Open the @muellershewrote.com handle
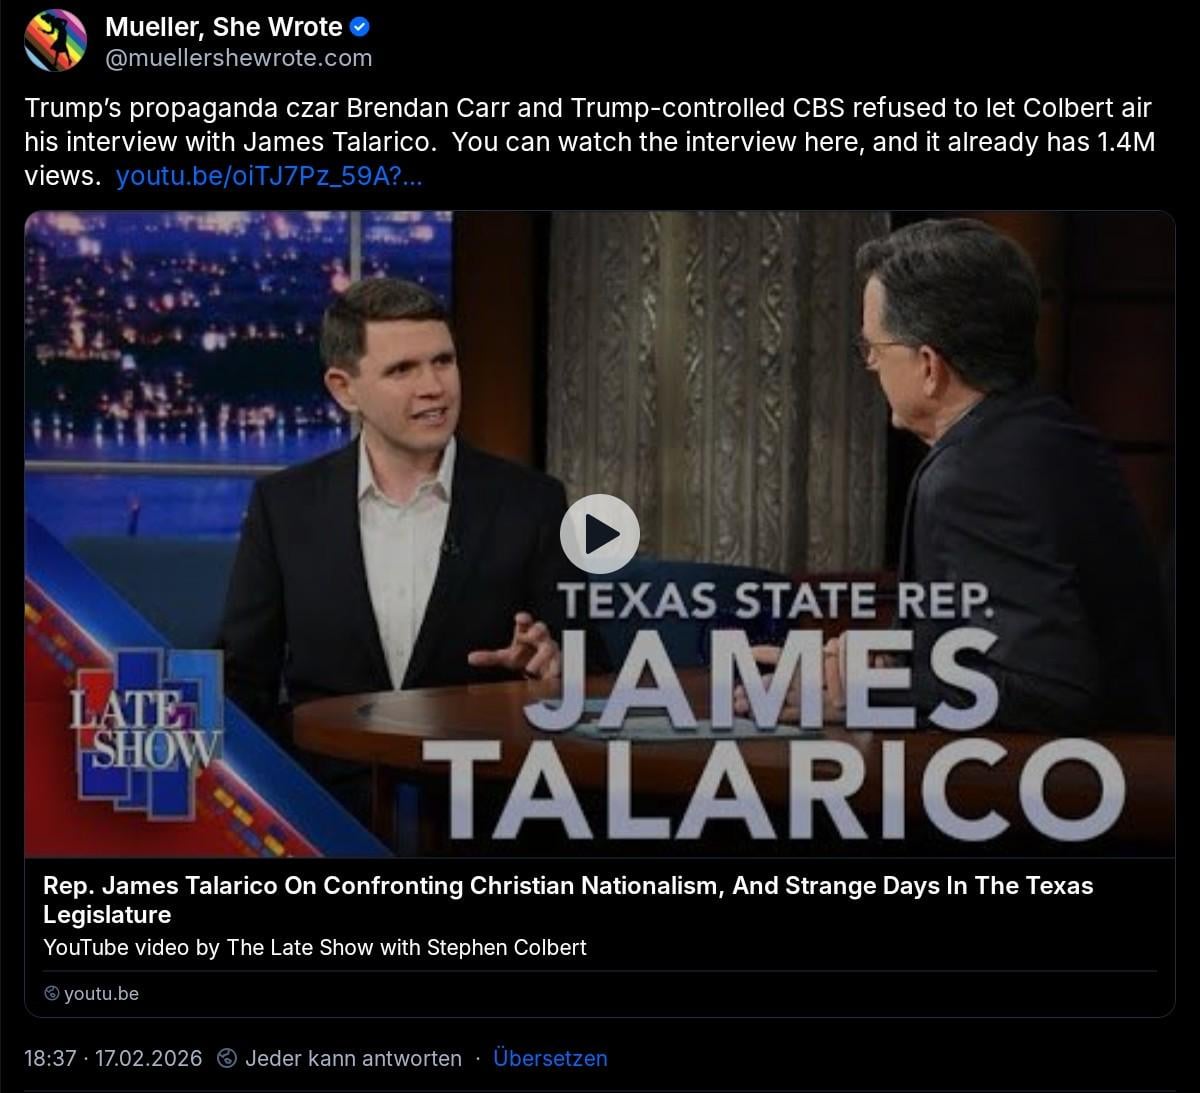The height and width of the screenshot is (1093, 1200). [239, 58]
